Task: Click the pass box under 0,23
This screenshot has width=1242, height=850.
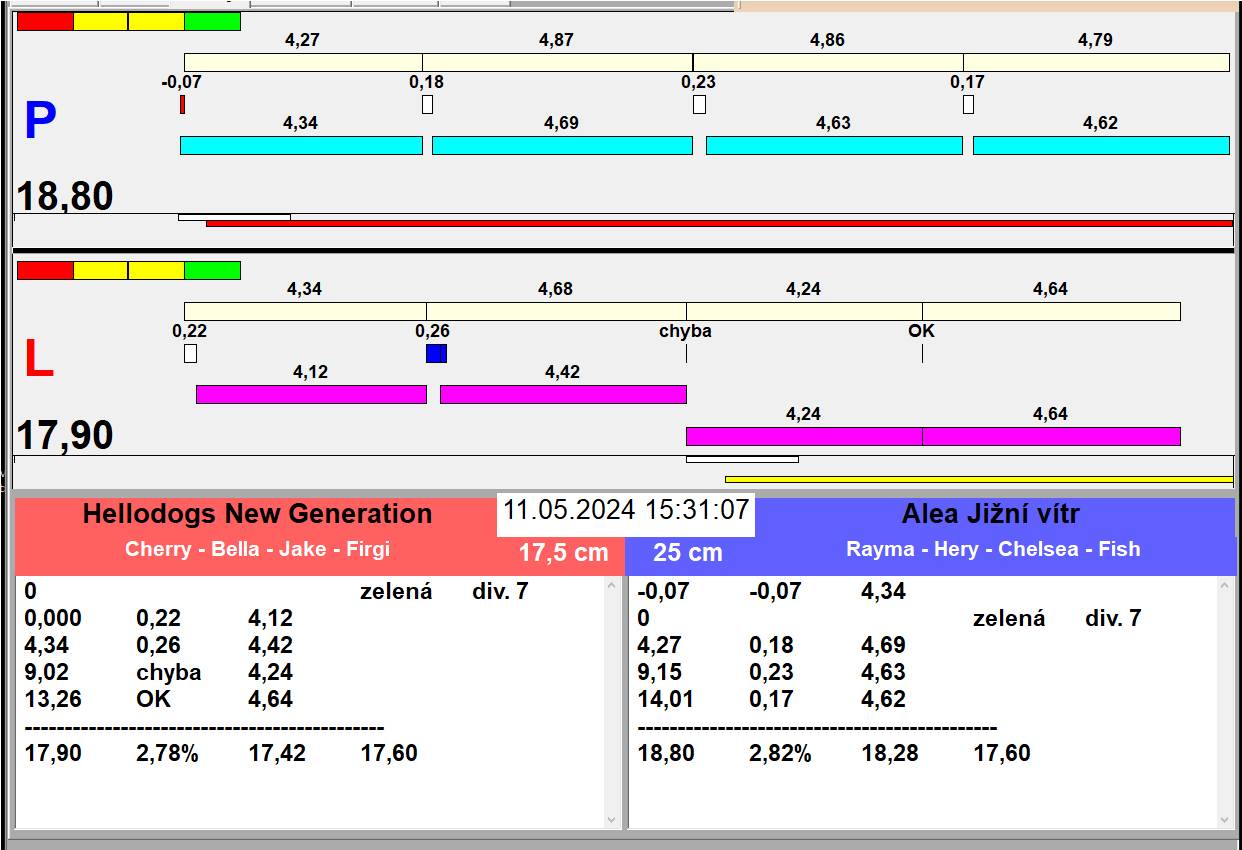Action: coord(699,104)
